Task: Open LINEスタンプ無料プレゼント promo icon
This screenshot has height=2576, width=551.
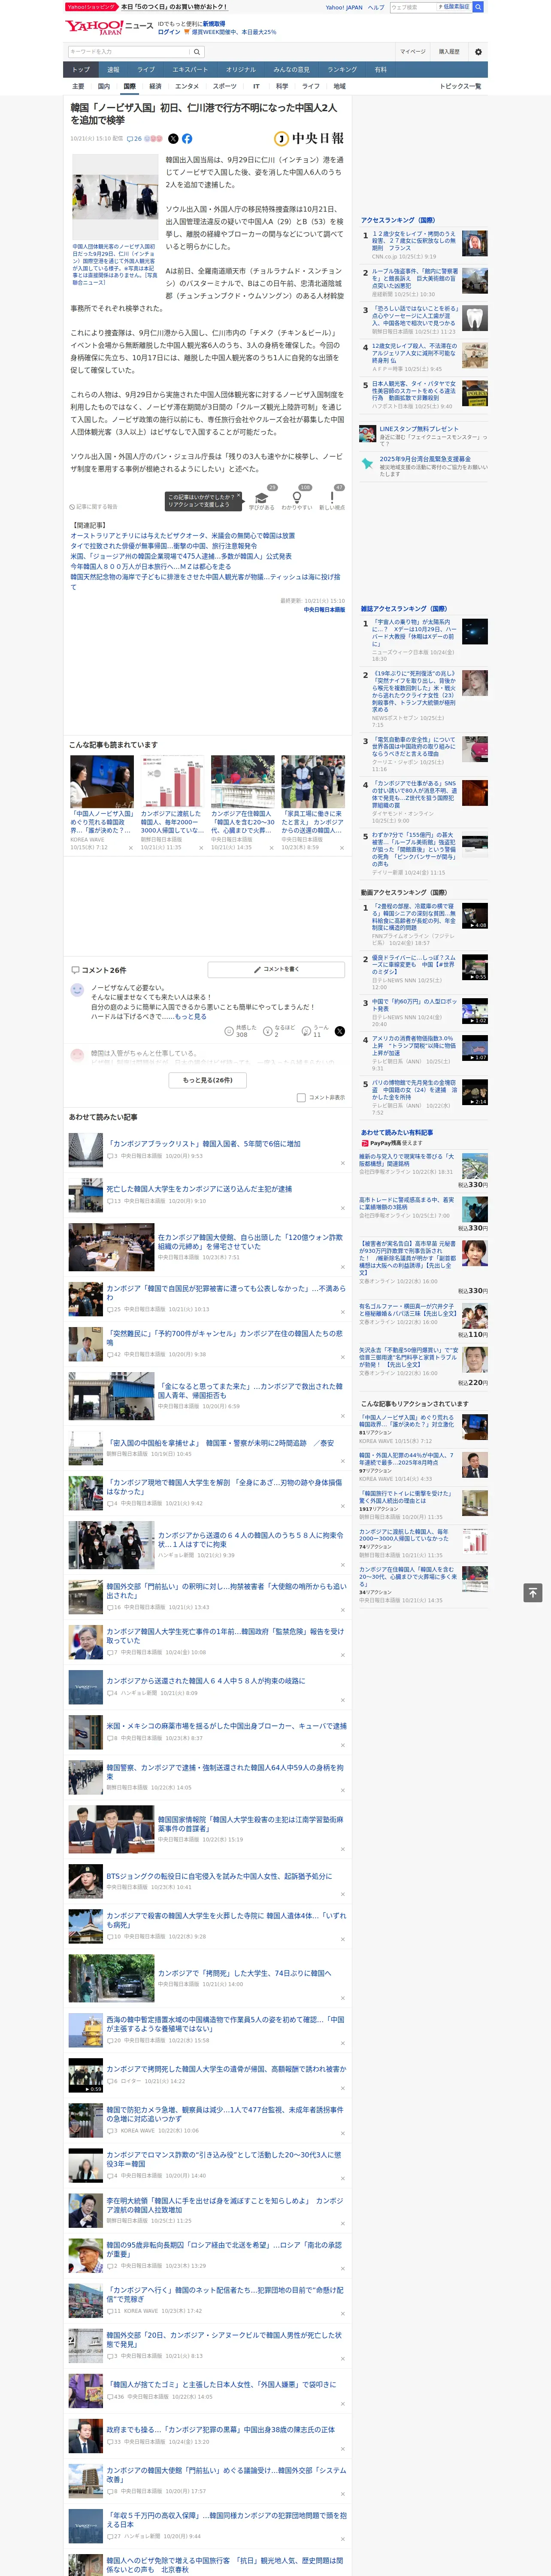Action: coord(368,433)
